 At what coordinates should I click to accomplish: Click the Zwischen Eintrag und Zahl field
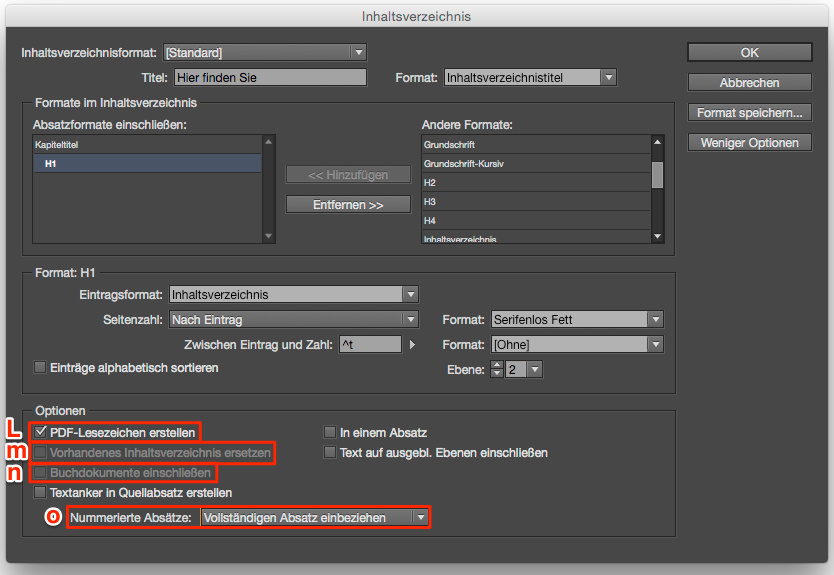tap(370, 345)
